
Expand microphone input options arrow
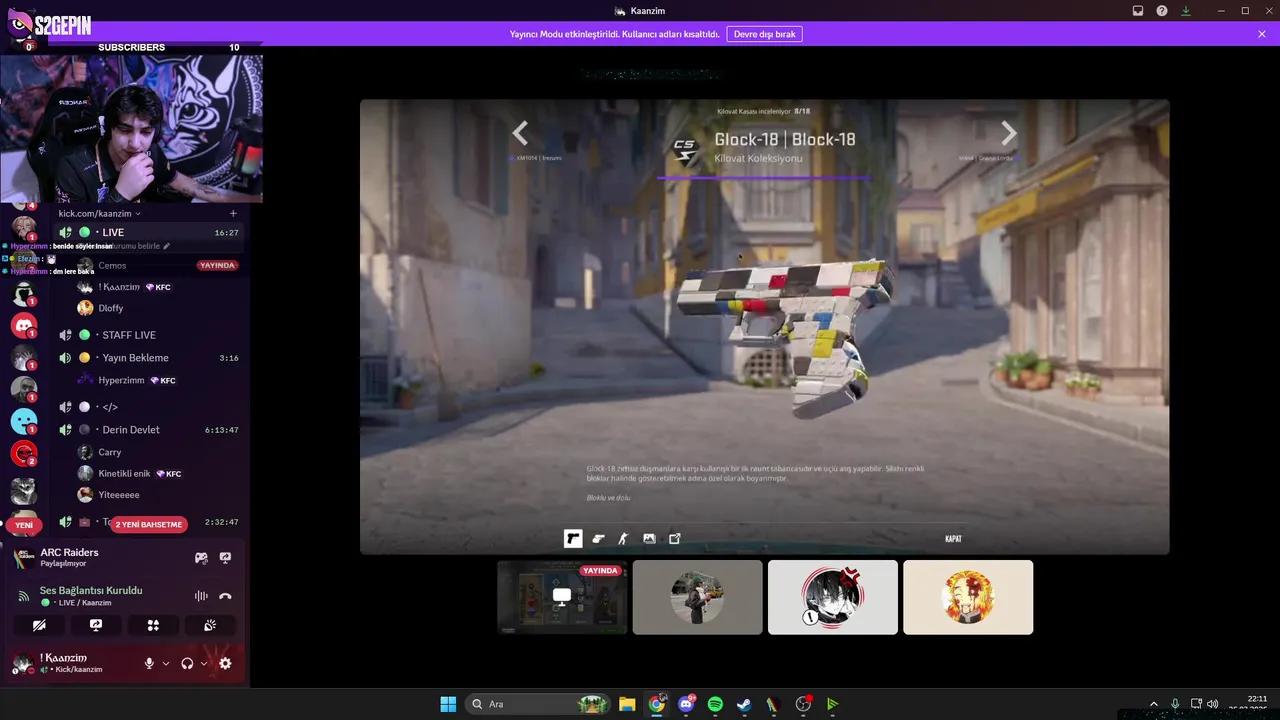[x=166, y=663]
